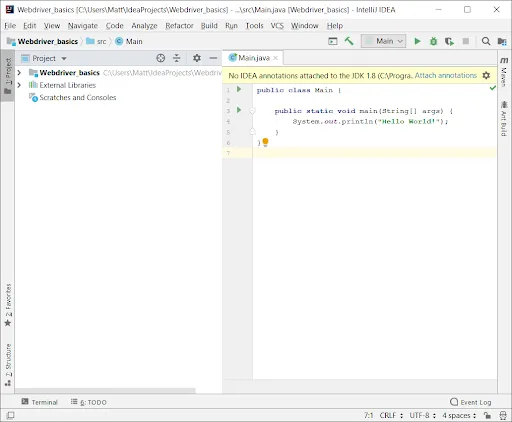Fold the main method at line 3
This screenshot has height=422, width=512.
tap(252, 111)
